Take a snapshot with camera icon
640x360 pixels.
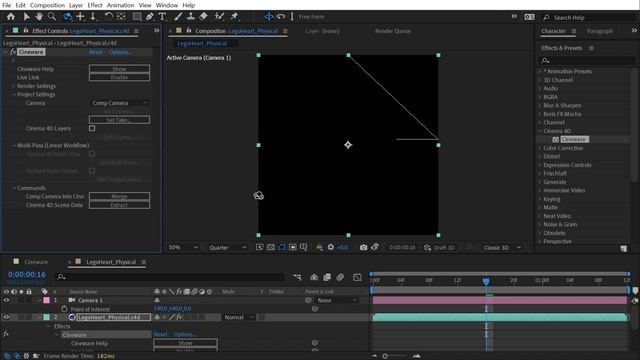coord(363,247)
